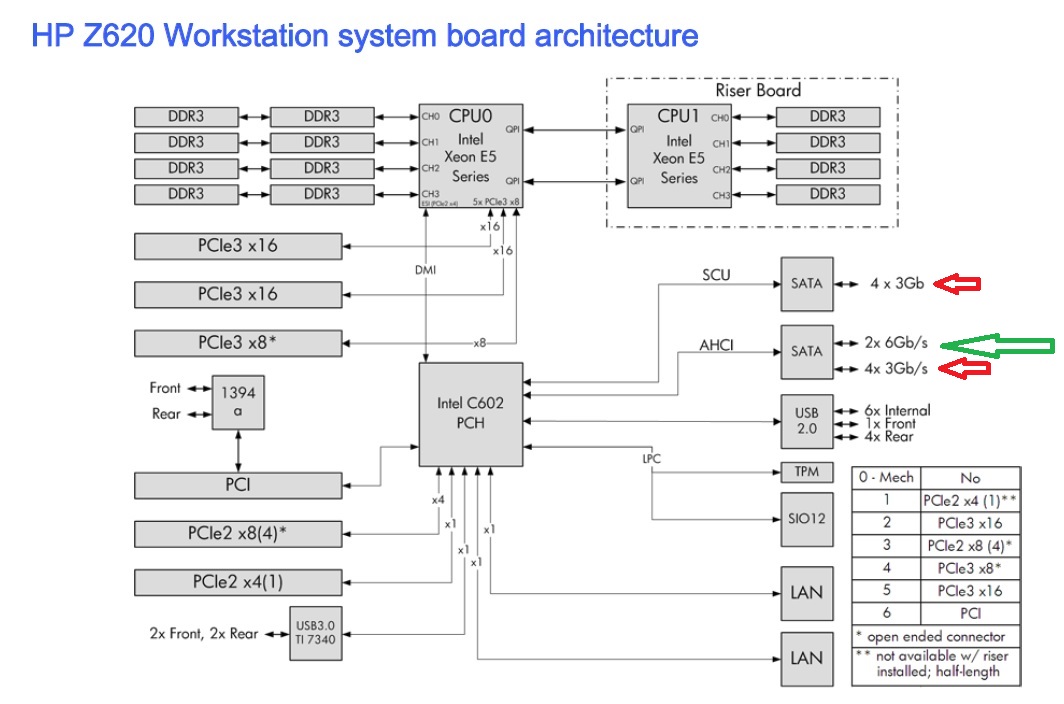Select the USB 2.0 block

click(807, 421)
